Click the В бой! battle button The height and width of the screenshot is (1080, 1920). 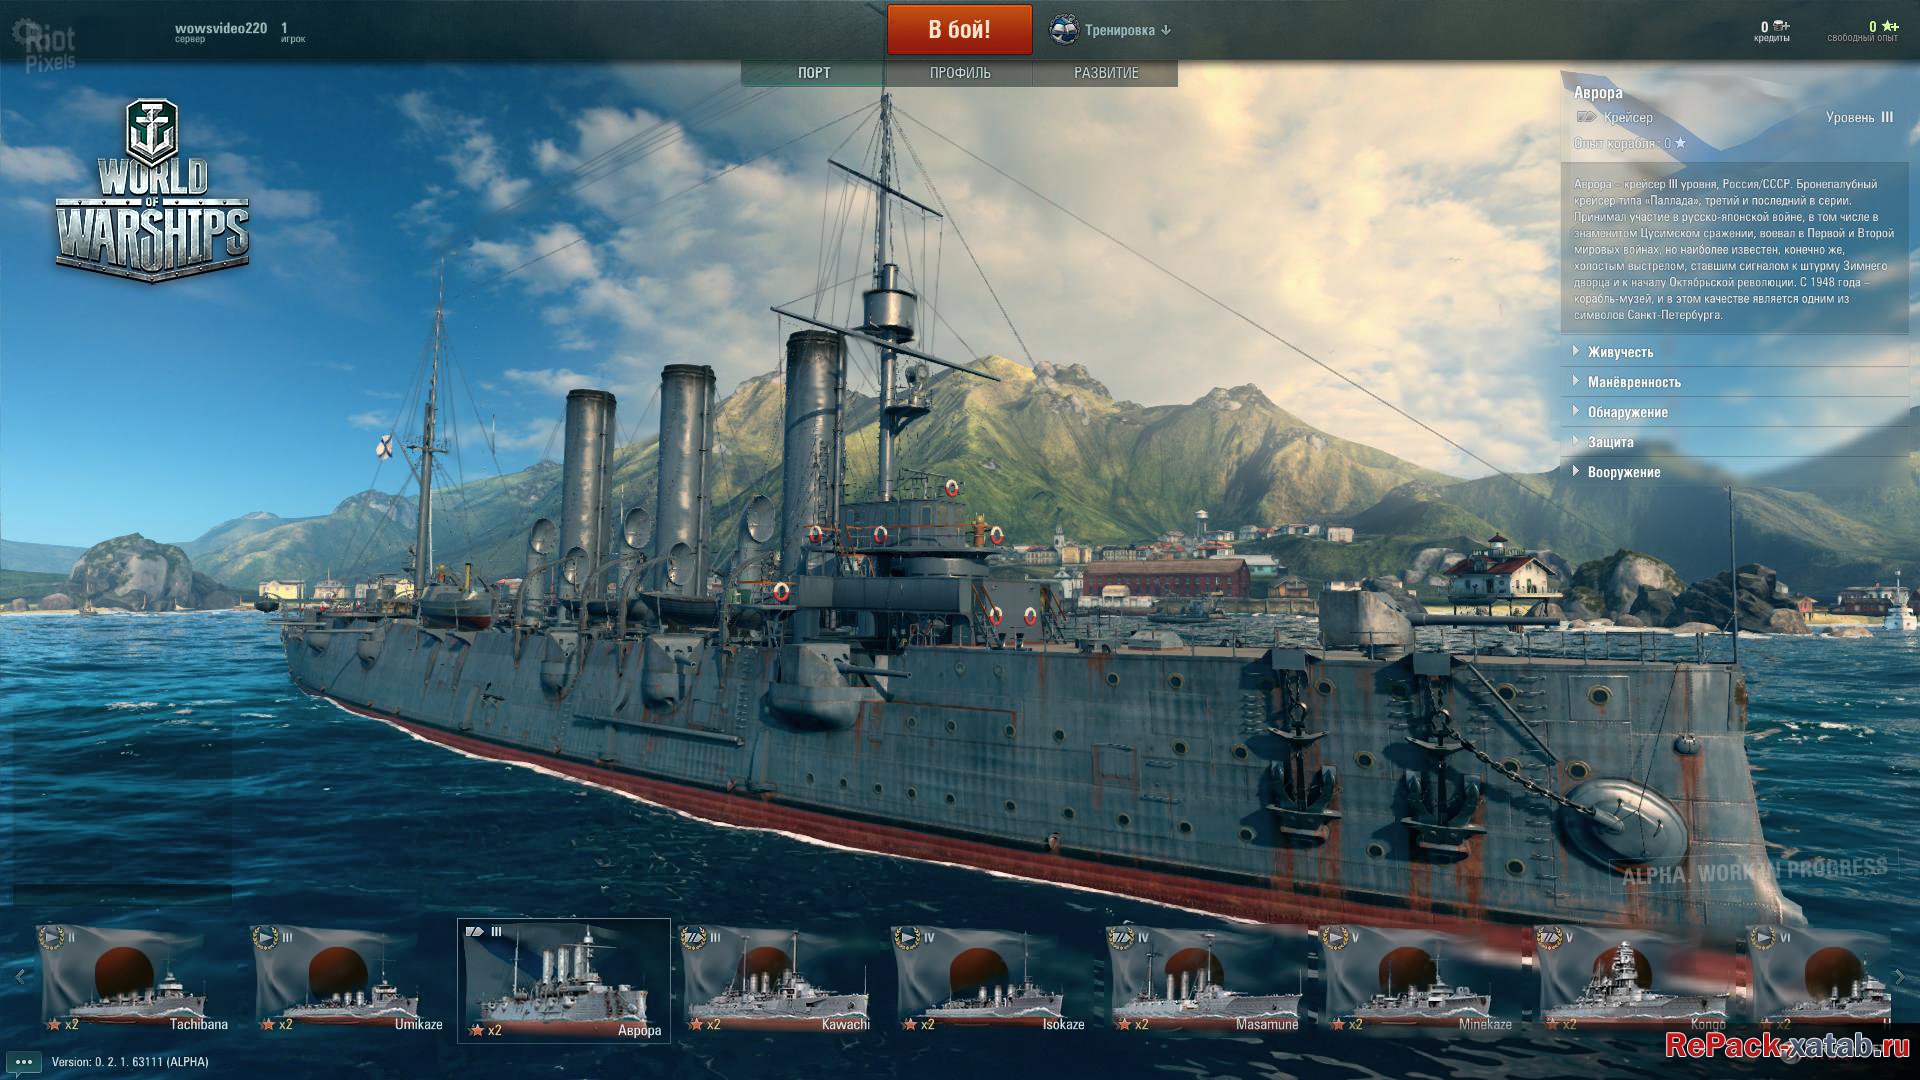click(x=960, y=29)
